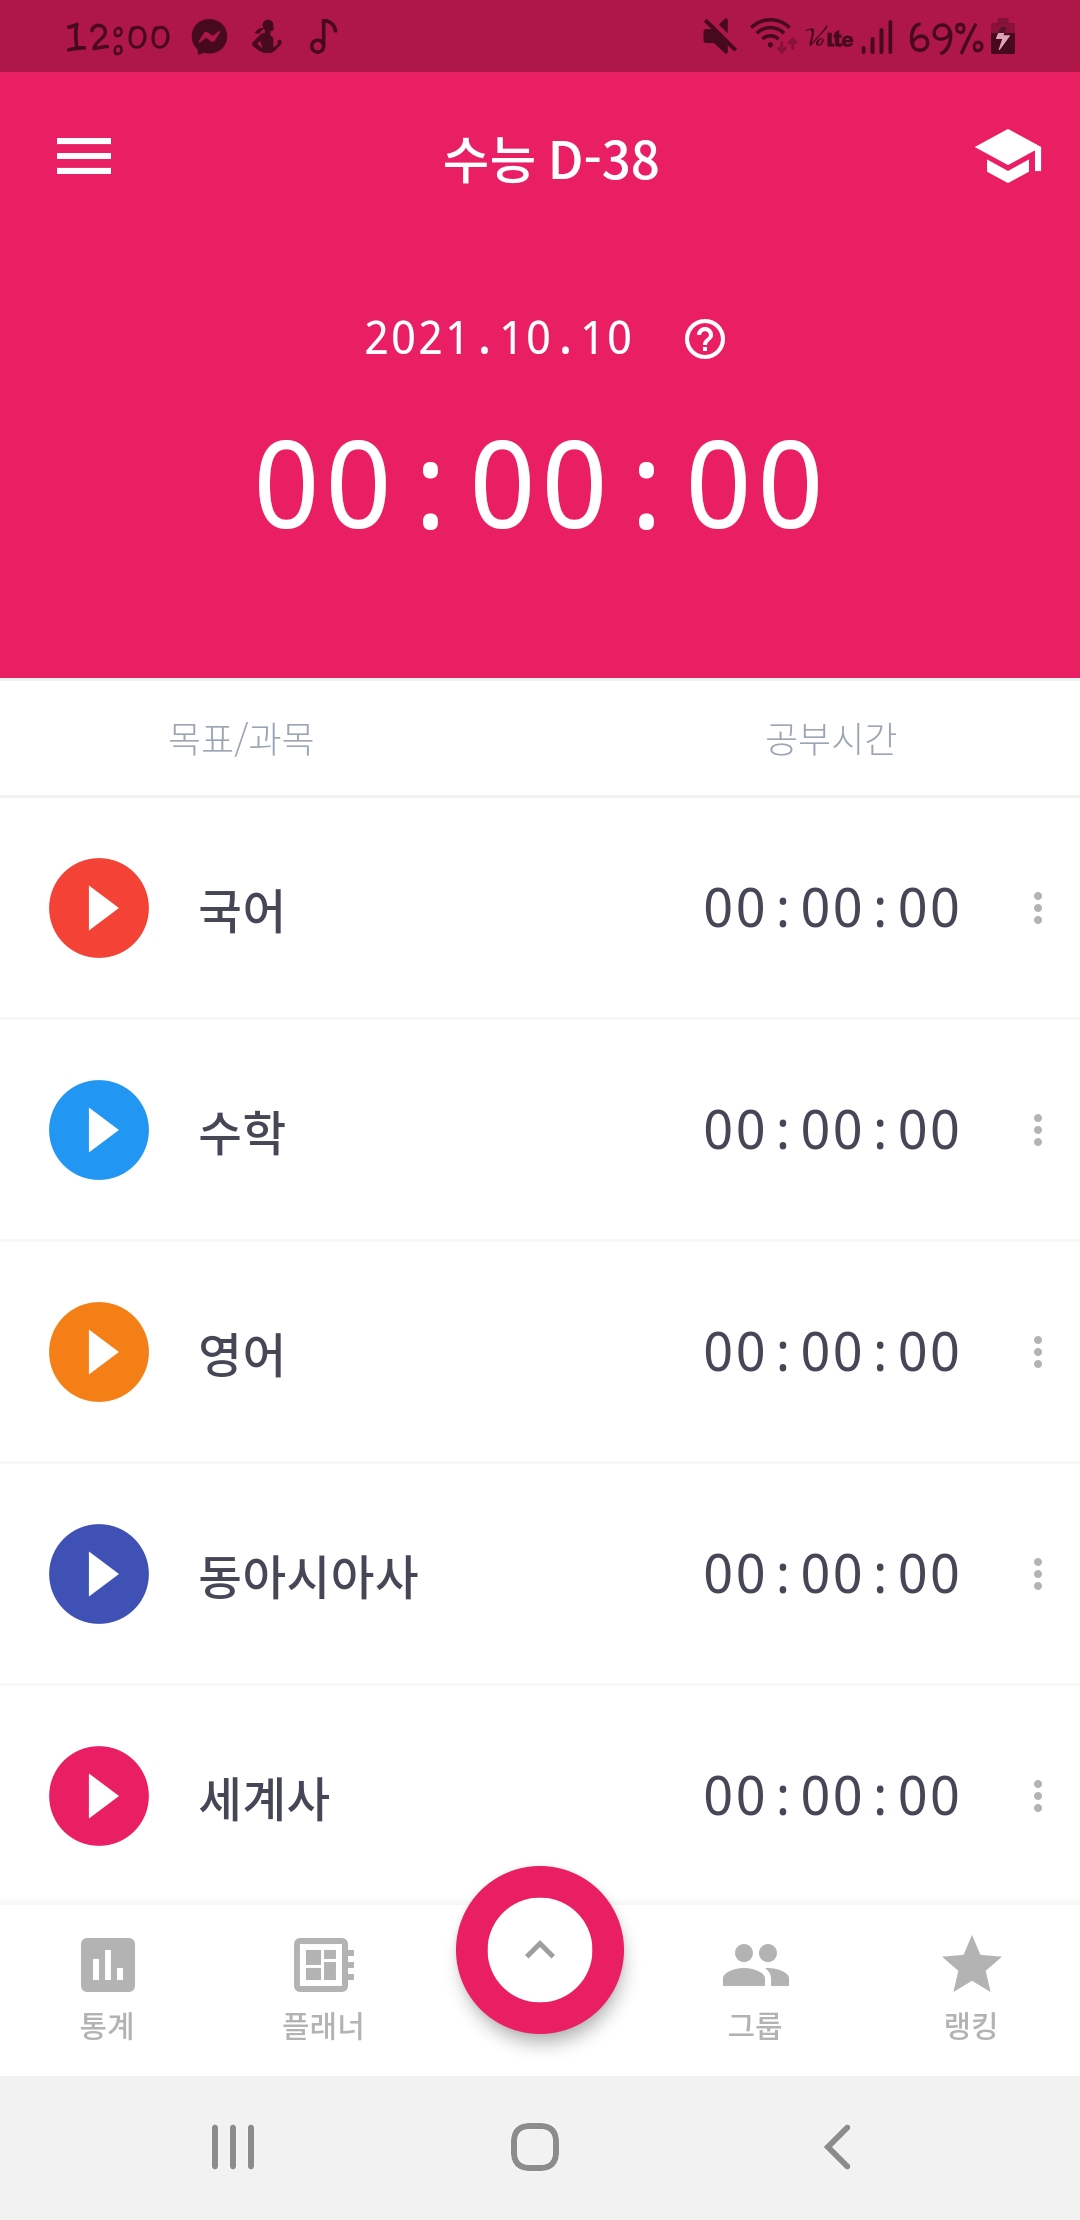This screenshot has height=2220, width=1080.
Task: Start the 동아시아사 subject timer
Action: click(99, 1574)
